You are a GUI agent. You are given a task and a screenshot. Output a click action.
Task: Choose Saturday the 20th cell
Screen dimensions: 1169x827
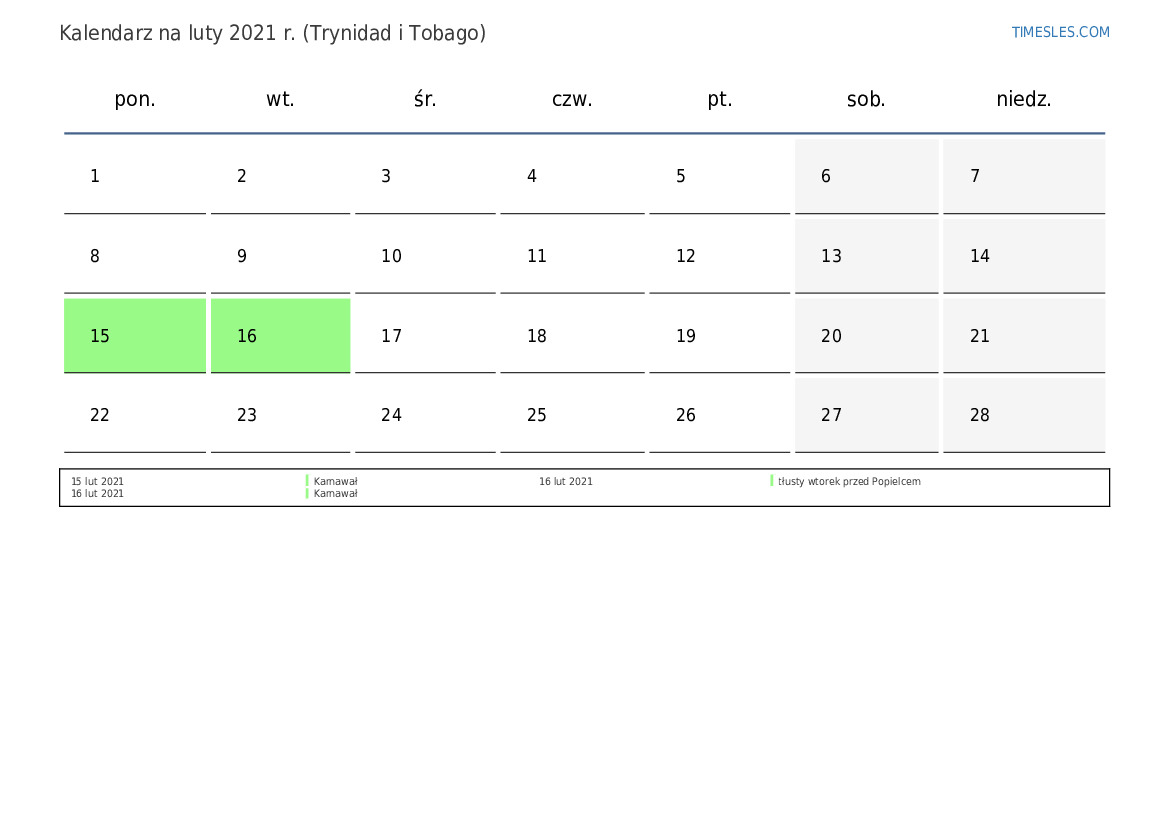click(867, 336)
